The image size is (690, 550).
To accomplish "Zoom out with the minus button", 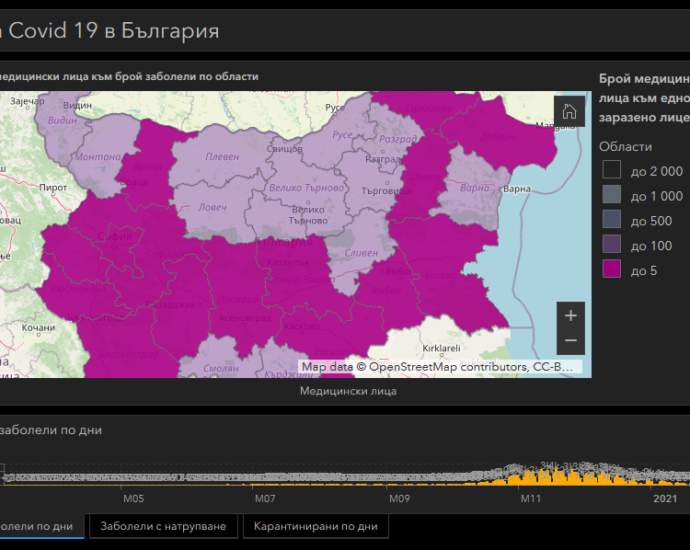I will click(x=571, y=341).
